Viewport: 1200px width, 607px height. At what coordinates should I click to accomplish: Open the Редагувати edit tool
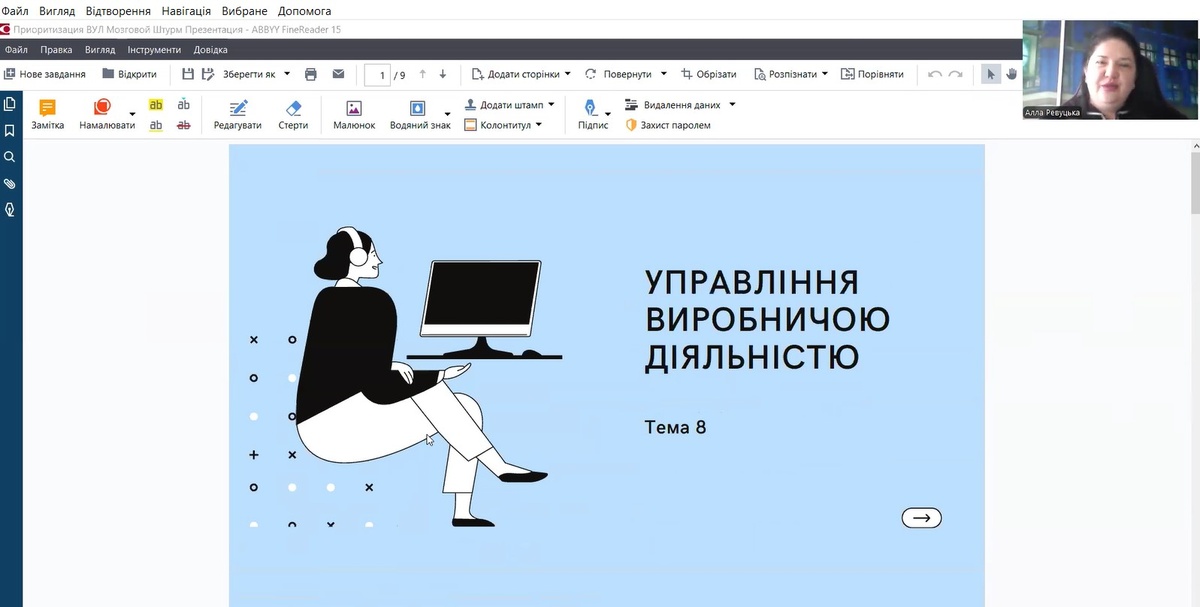pos(237,114)
